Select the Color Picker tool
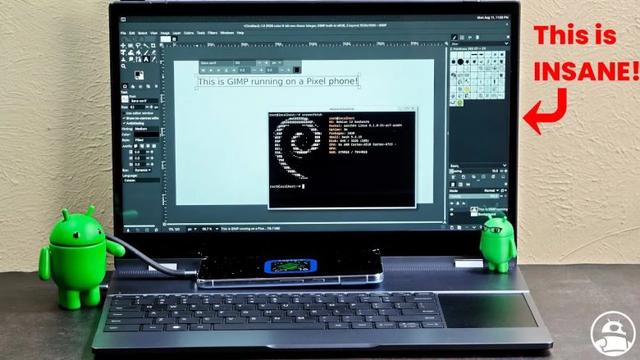 tap(153, 59)
